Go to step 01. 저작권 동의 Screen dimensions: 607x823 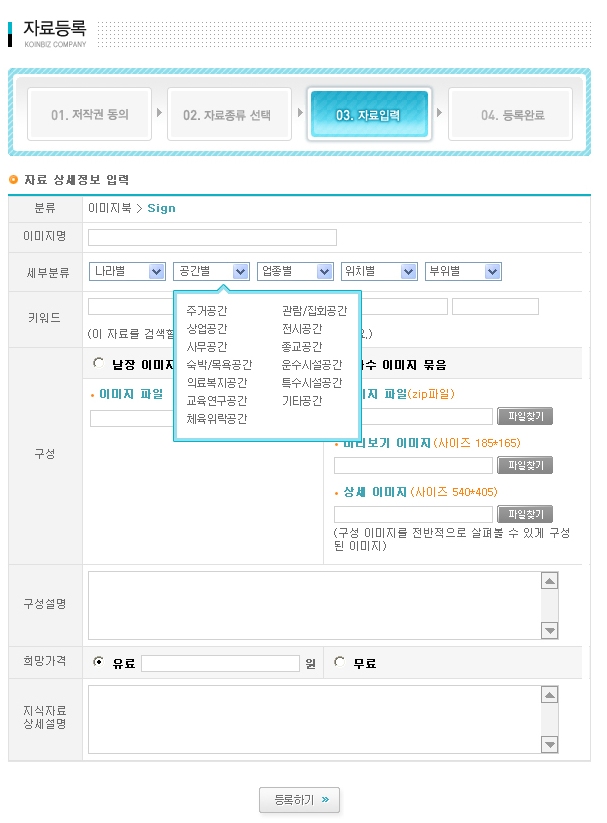click(x=89, y=114)
